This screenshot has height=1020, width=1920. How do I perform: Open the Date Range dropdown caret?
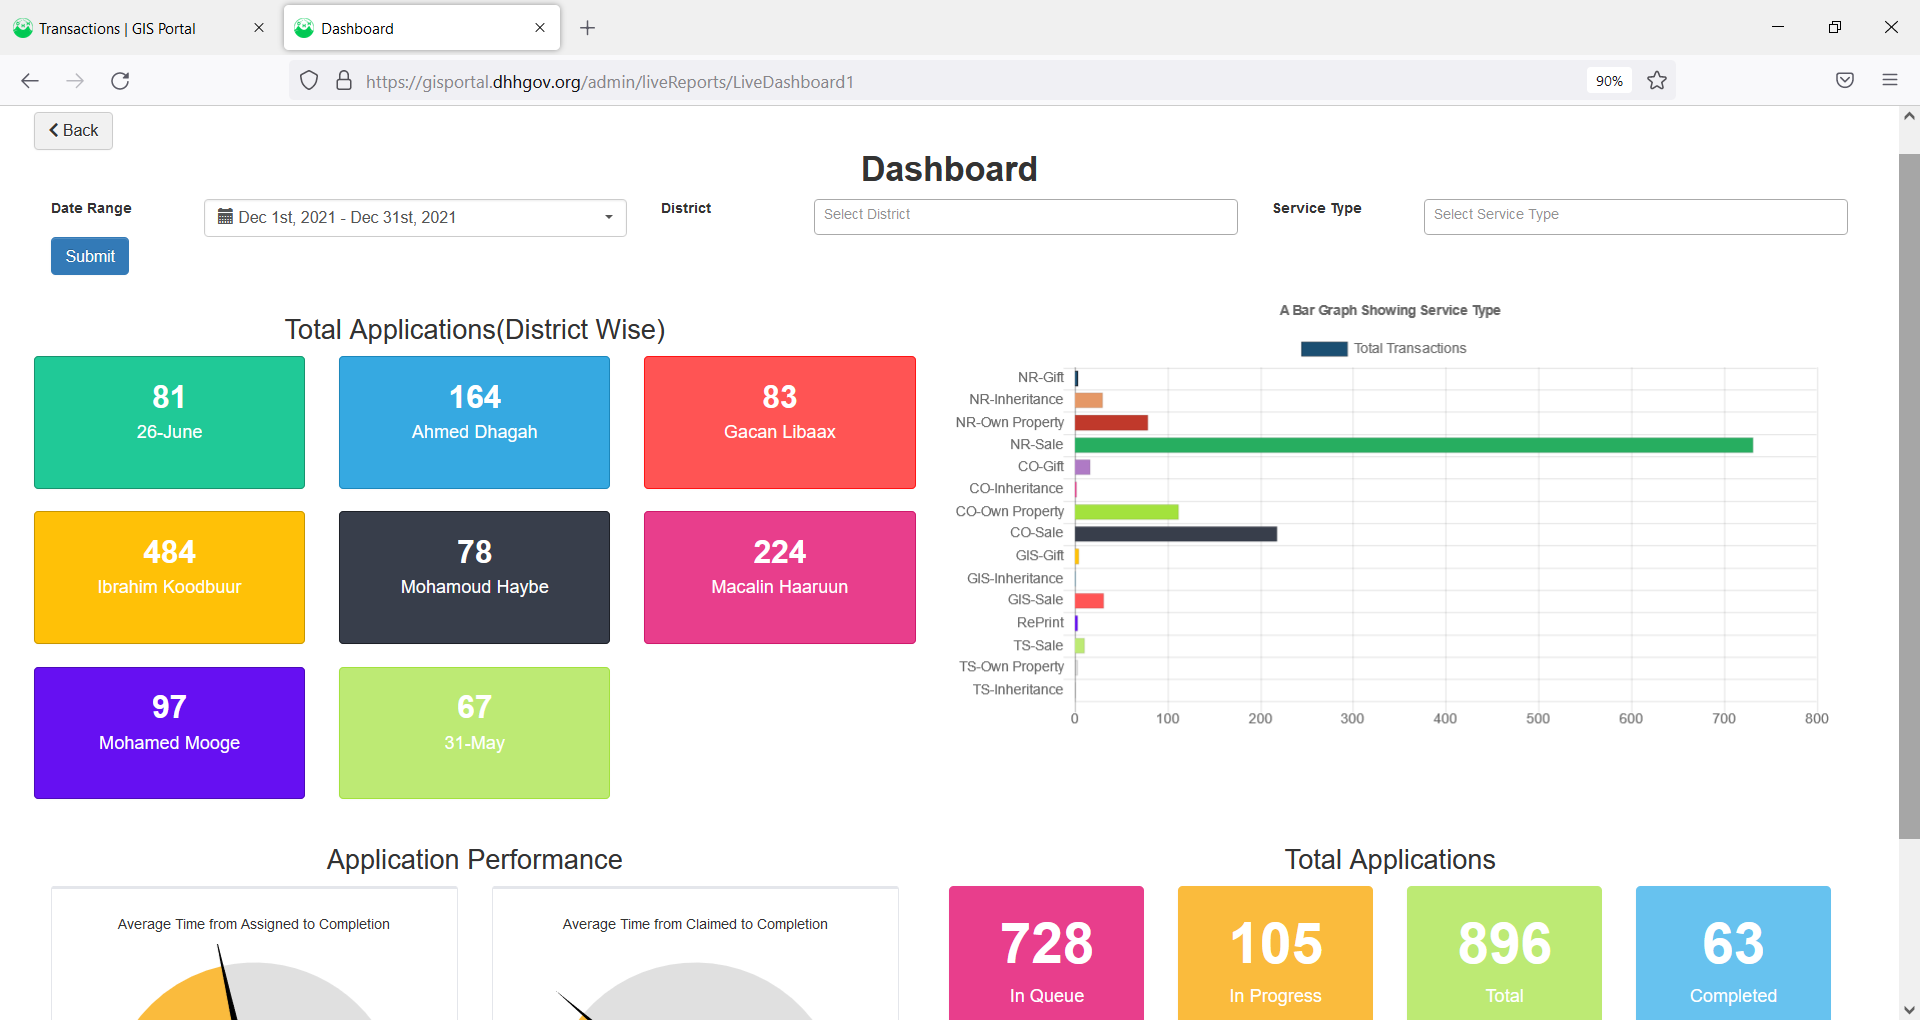tap(608, 218)
